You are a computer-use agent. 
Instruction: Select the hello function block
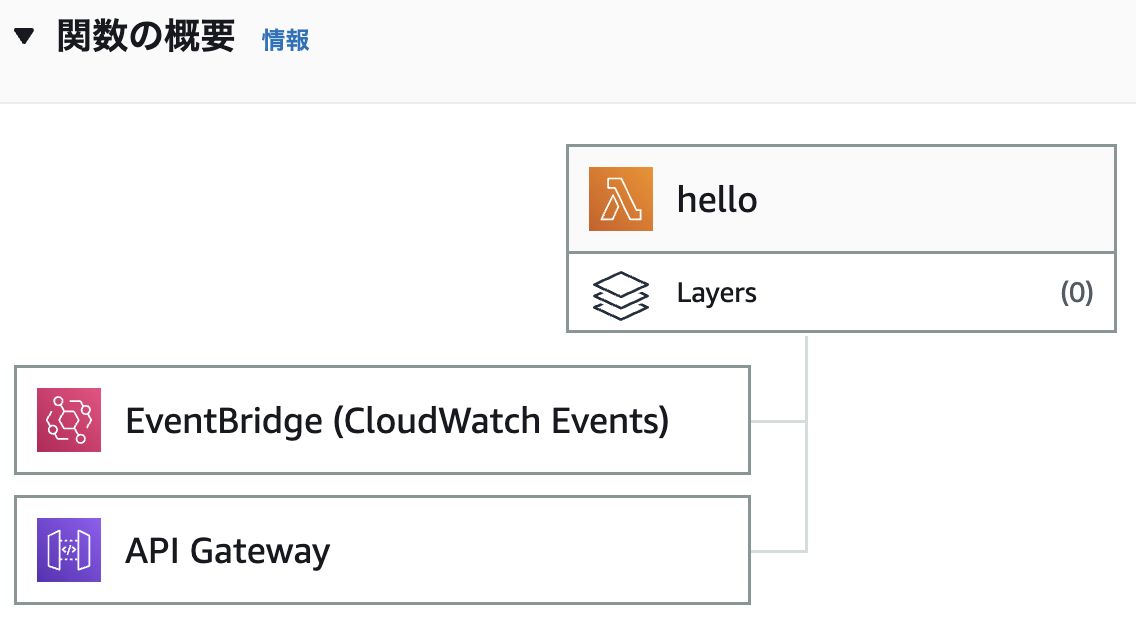840,198
